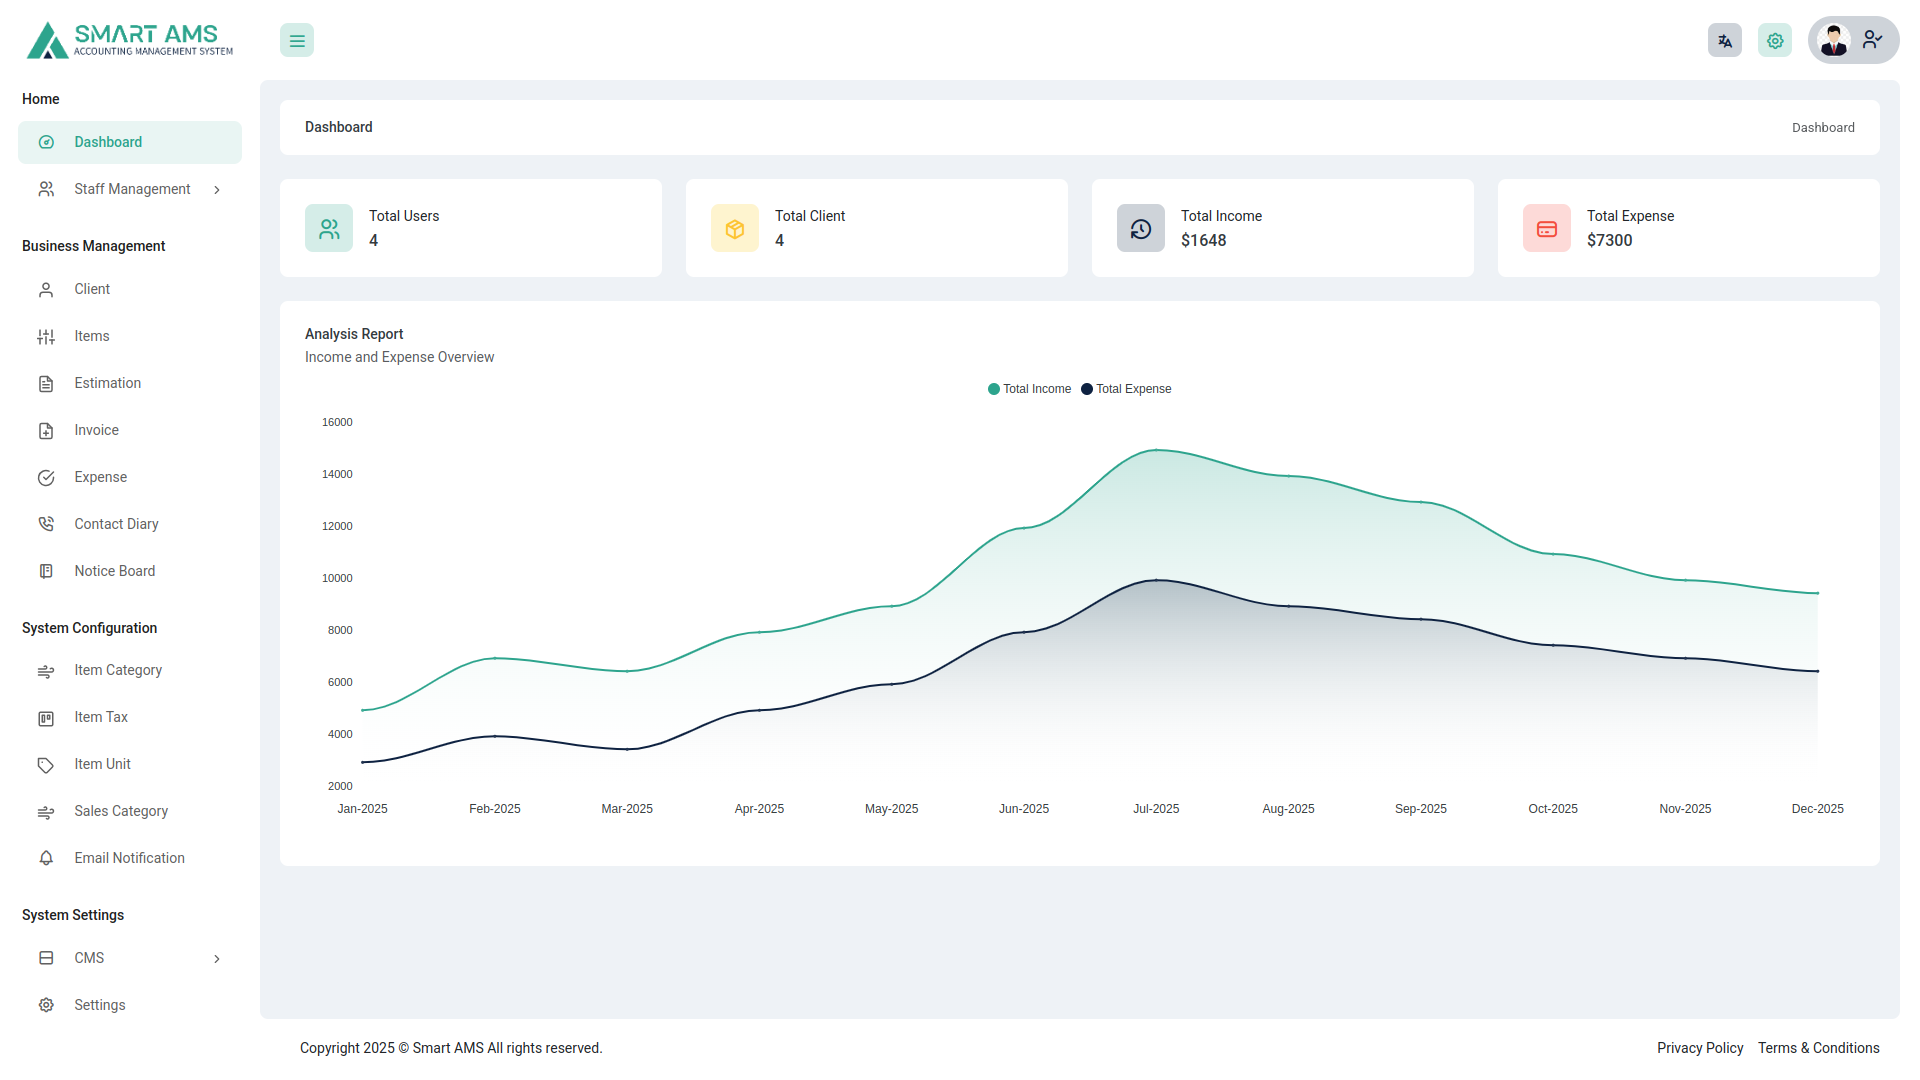
Task: Click the Expense checkmark icon
Action: pos(46,477)
